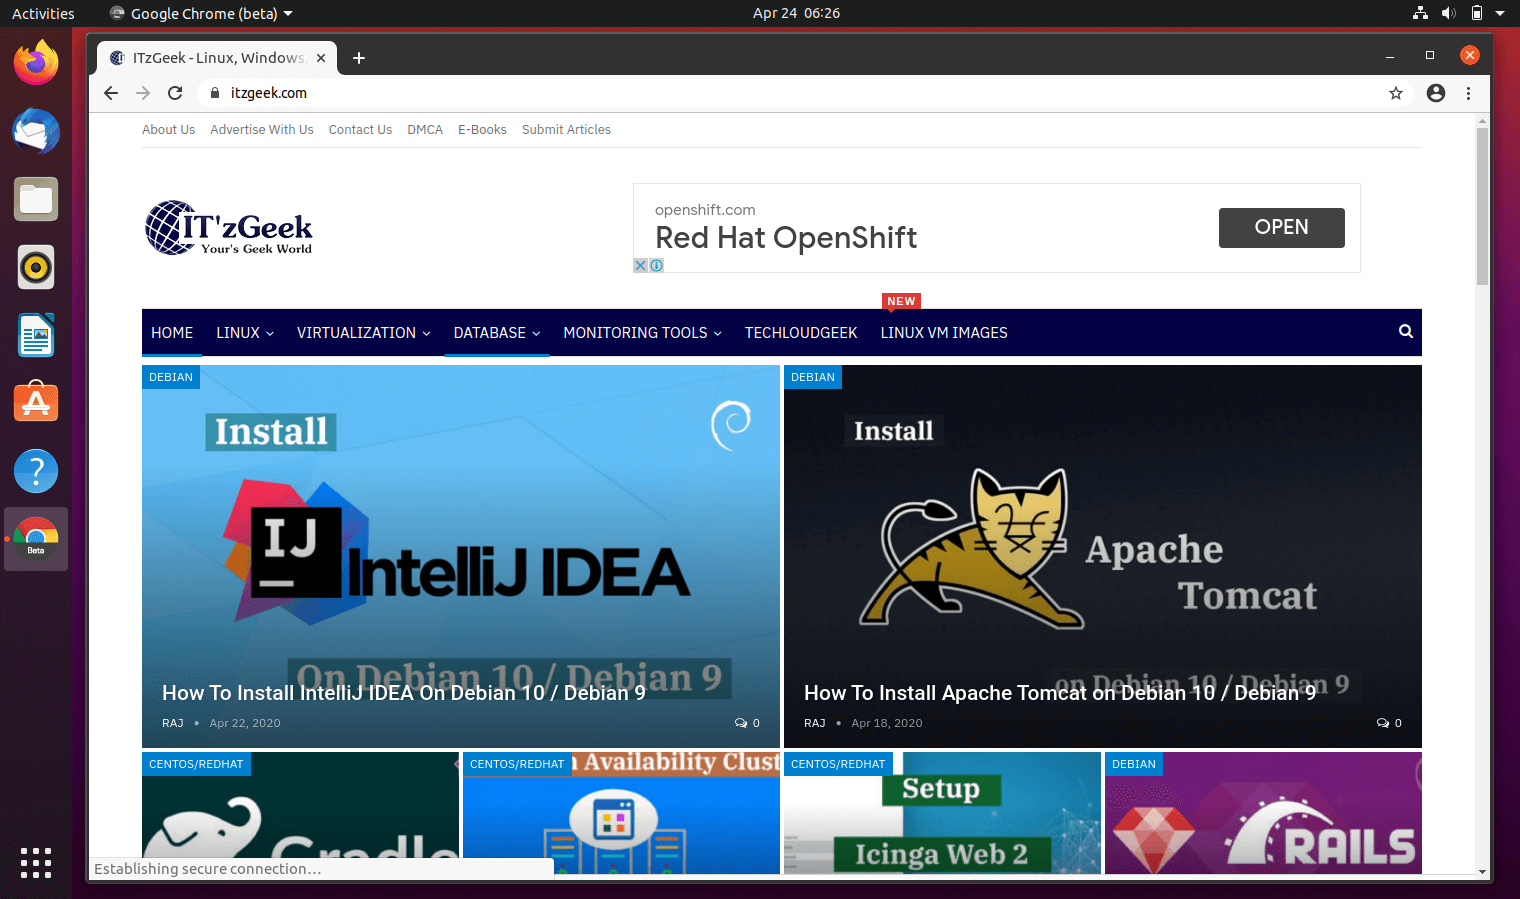This screenshot has width=1520, height=899.
Task: Open the Chrome profile avatar menu
Action: coord(1436,93)
